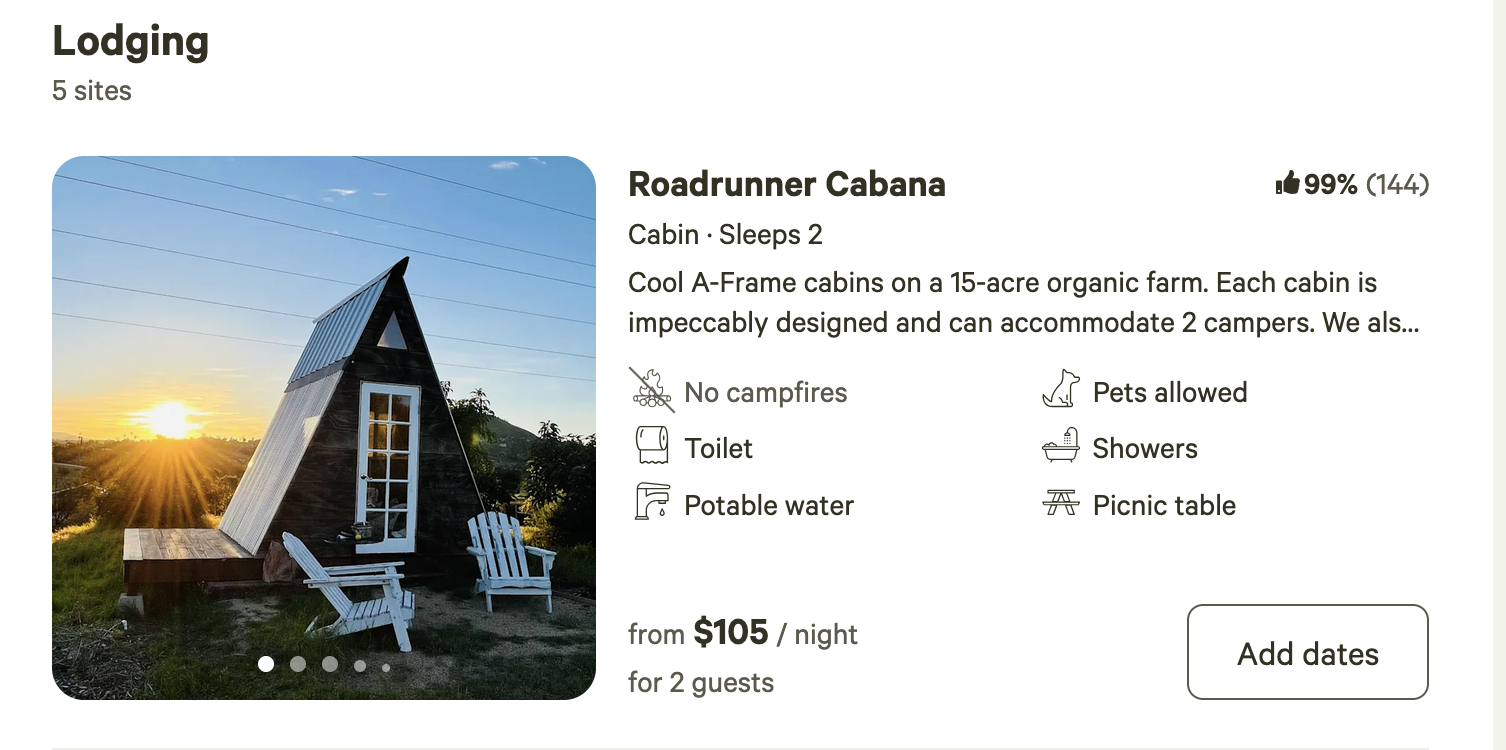1506x750 pixels.
Task: Click the showers bathtub icon
Action: (1061, 446)
